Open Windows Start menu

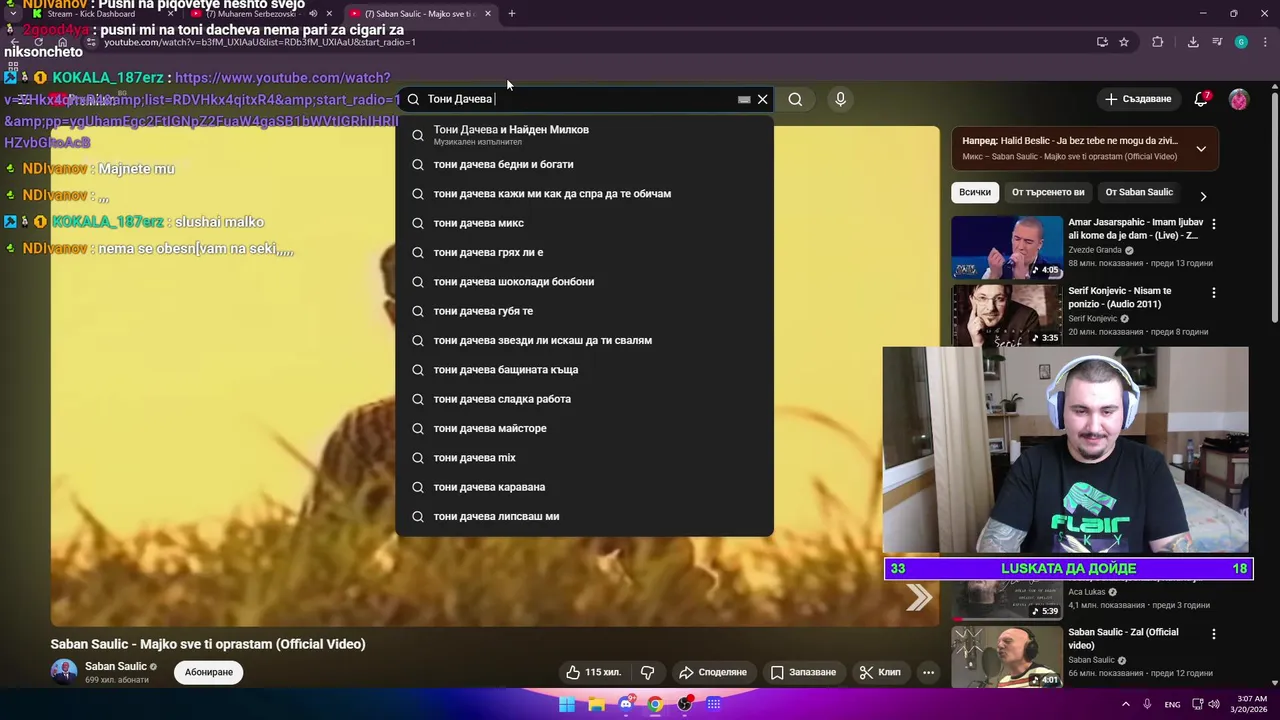point(567,704)
